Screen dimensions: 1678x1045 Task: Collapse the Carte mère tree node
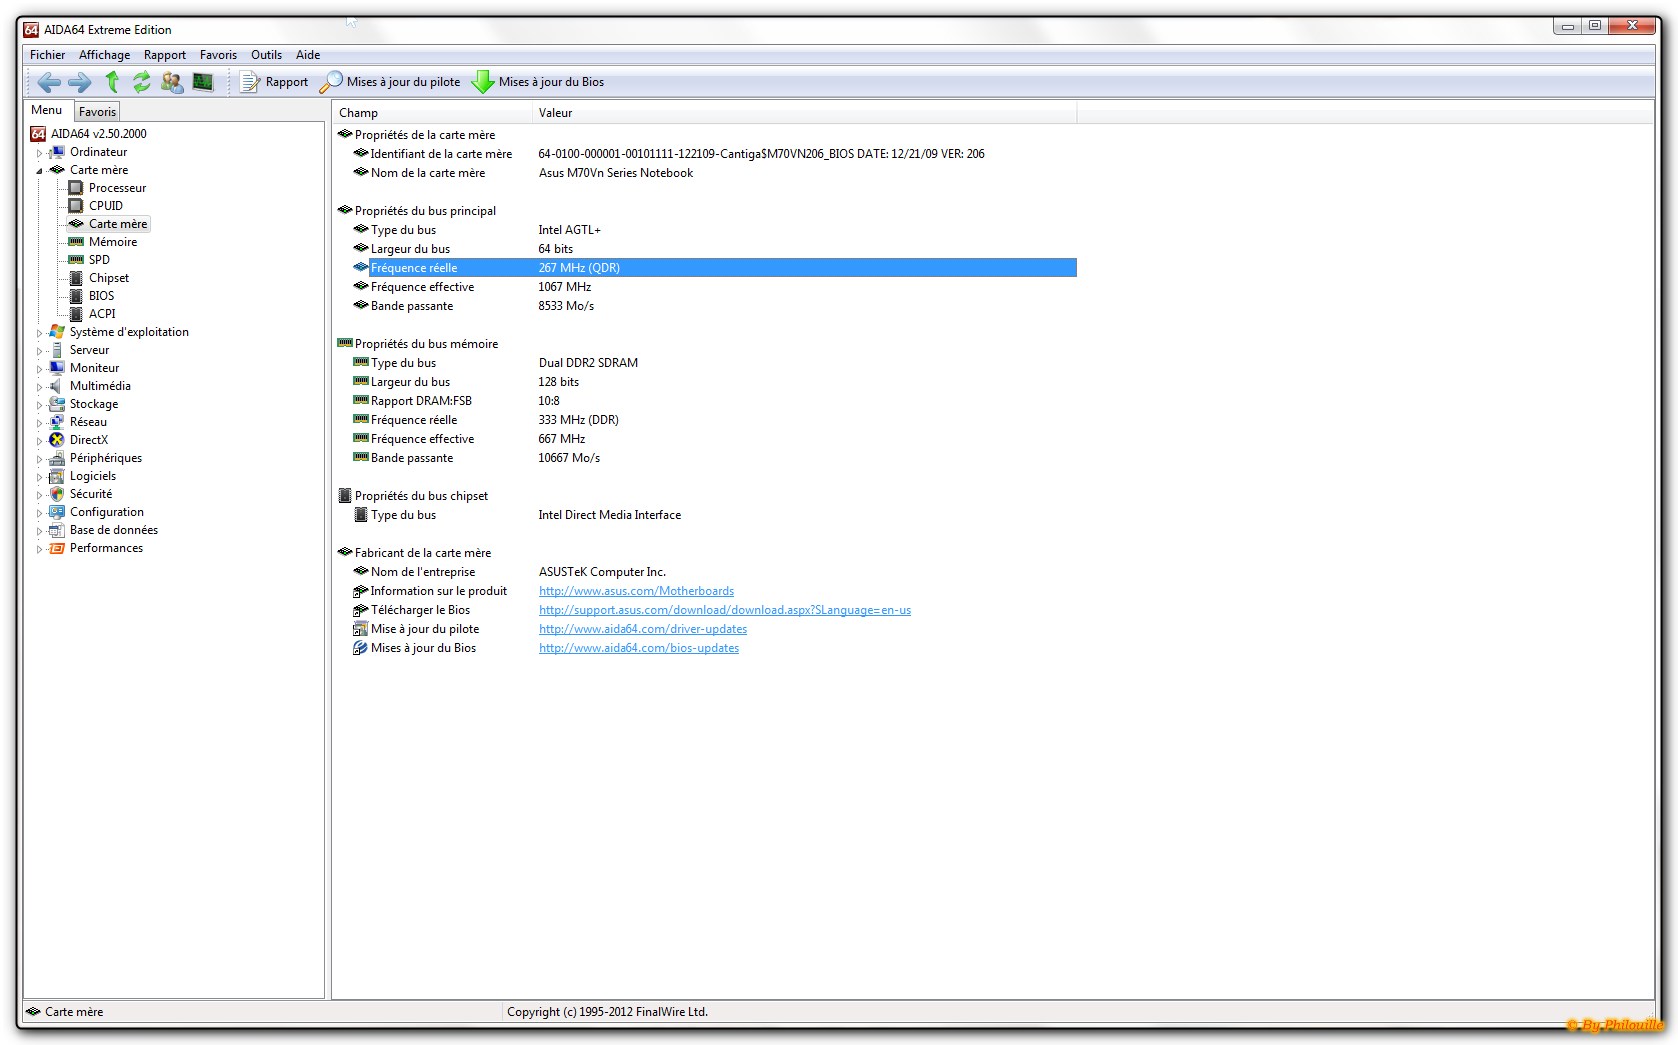tap(40, 171)
